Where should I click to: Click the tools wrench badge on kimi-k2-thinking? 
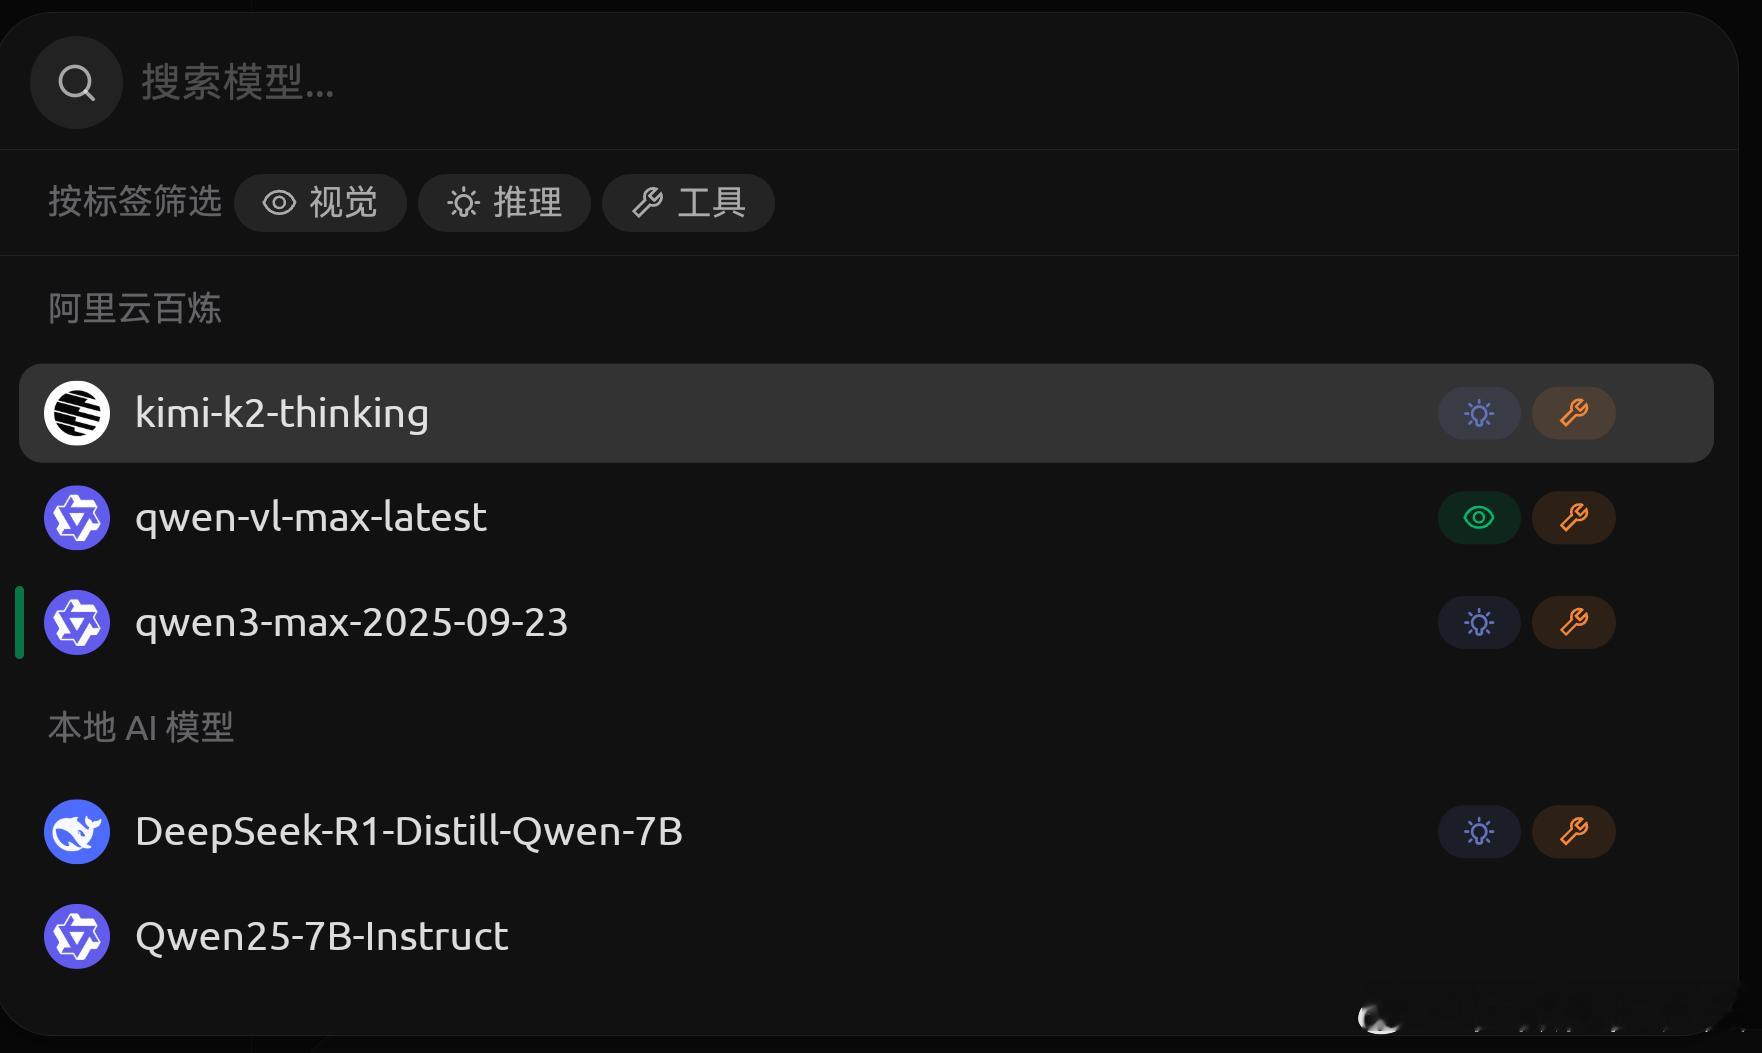click(x=1574, y=413)
